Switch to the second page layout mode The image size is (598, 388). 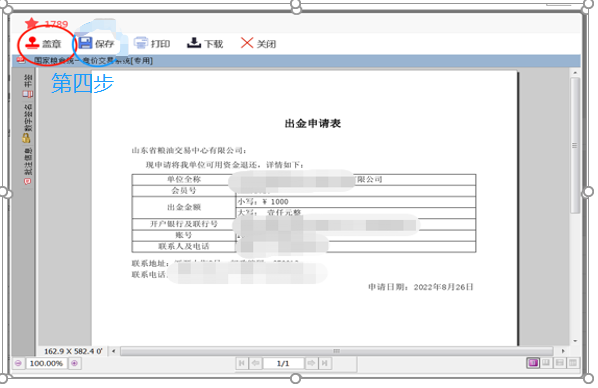546,363
